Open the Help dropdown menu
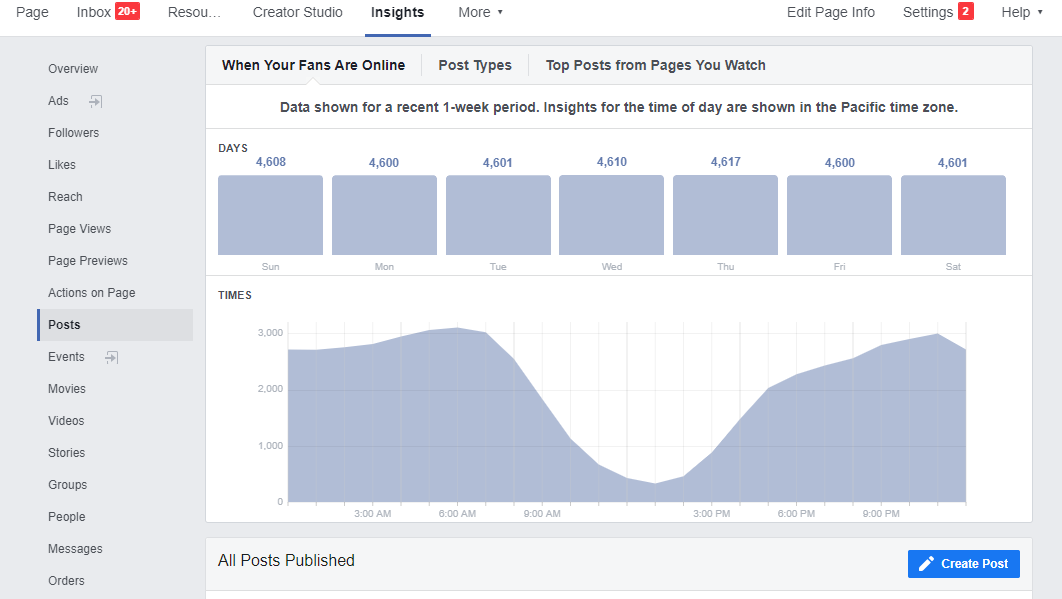The image size is (1062, 599). pos(1023,12)
